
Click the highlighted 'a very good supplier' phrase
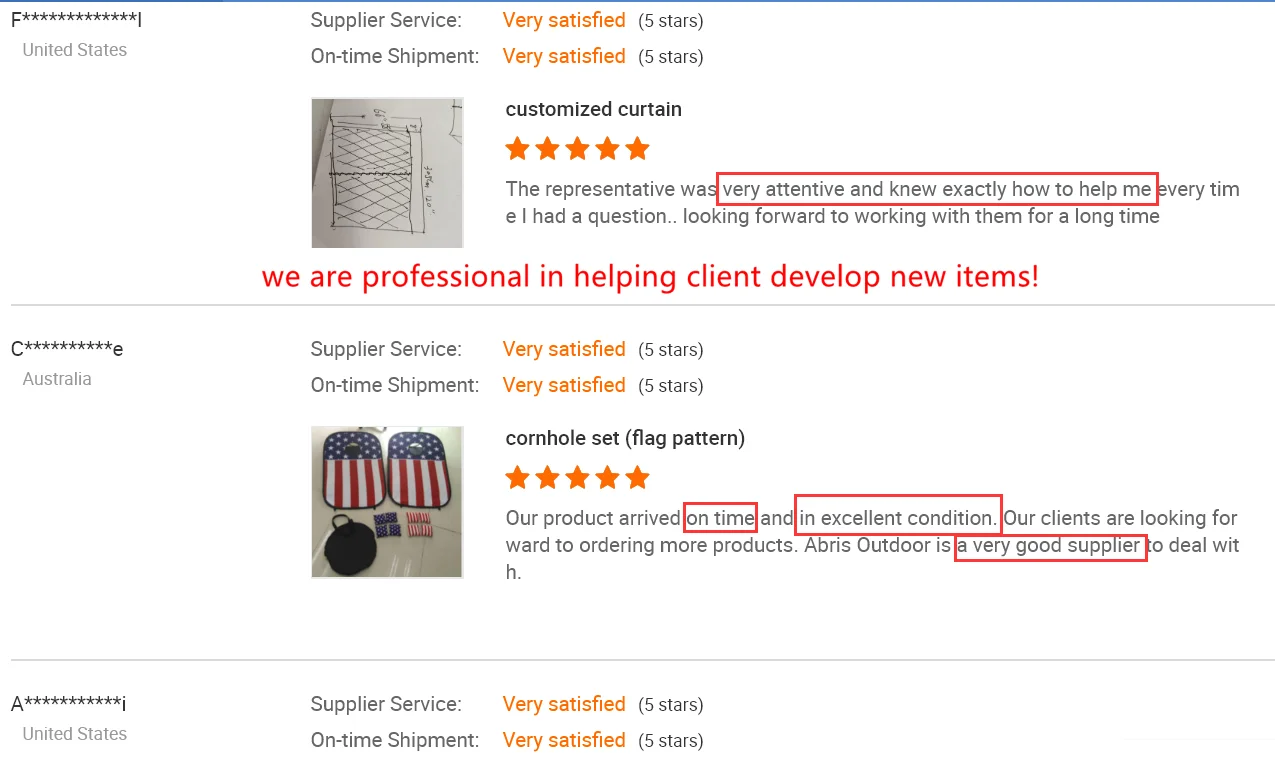[x=1050, y=546]
